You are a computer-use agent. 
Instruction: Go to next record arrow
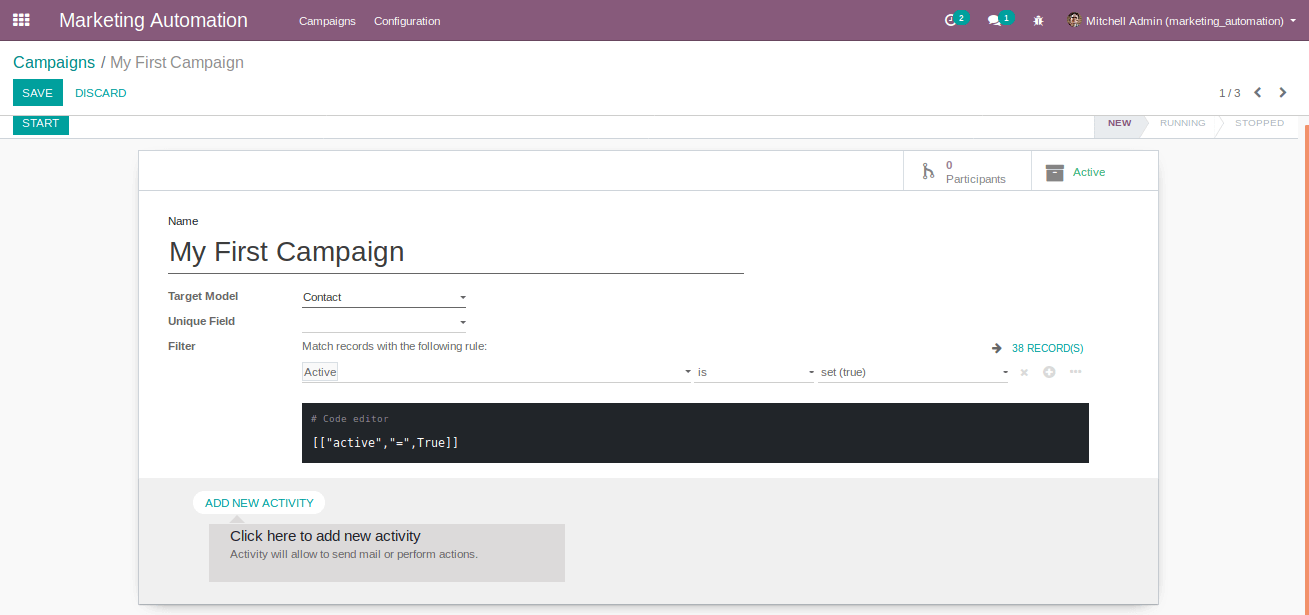click(x=1283, y=93)
